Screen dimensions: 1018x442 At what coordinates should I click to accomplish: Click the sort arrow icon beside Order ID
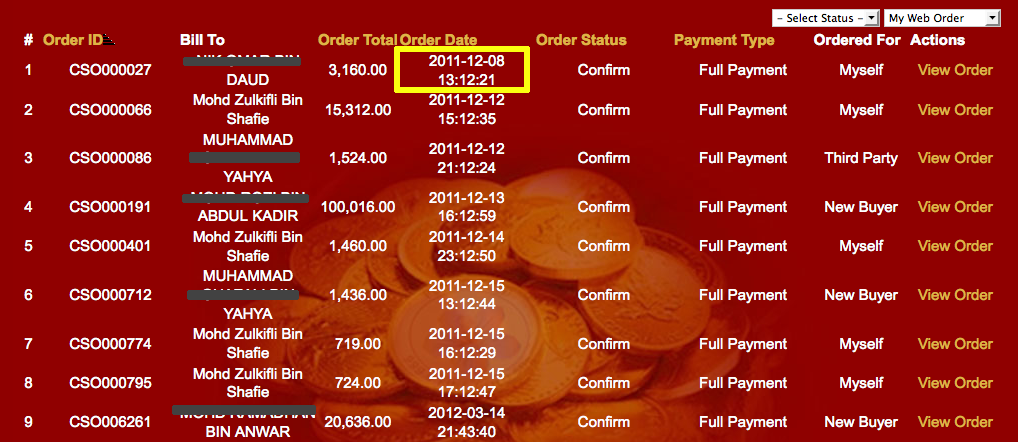click(x=110, y=41)
